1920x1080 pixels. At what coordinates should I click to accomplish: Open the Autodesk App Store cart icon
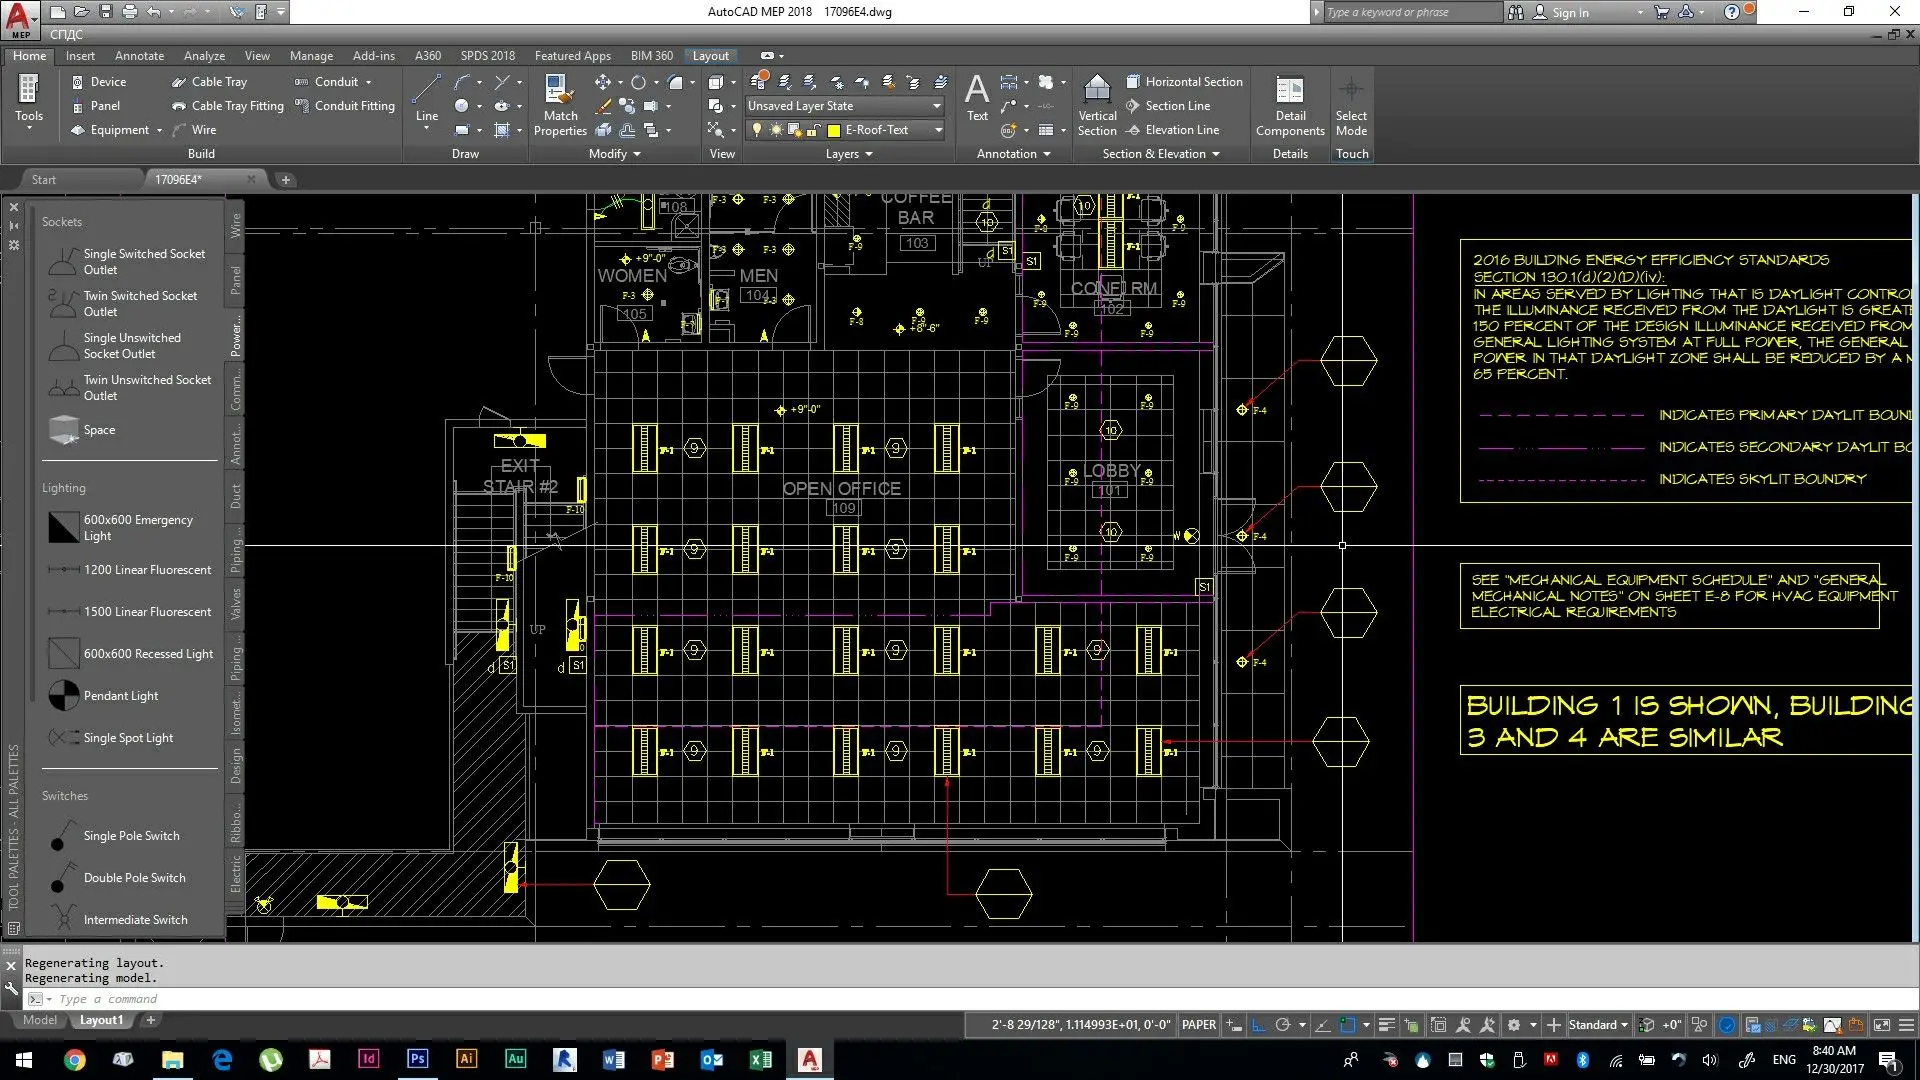(1662, 12)
